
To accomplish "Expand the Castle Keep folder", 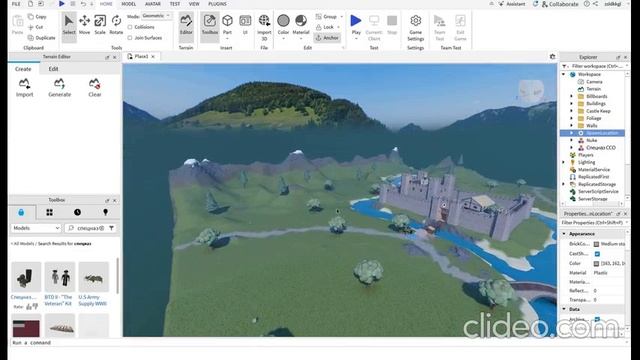I will [x=571, y=111].
